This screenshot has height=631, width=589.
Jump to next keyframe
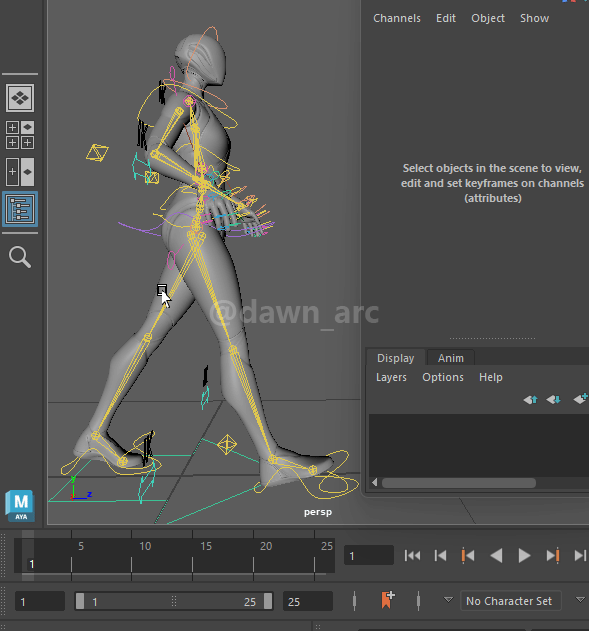point(553,556)
